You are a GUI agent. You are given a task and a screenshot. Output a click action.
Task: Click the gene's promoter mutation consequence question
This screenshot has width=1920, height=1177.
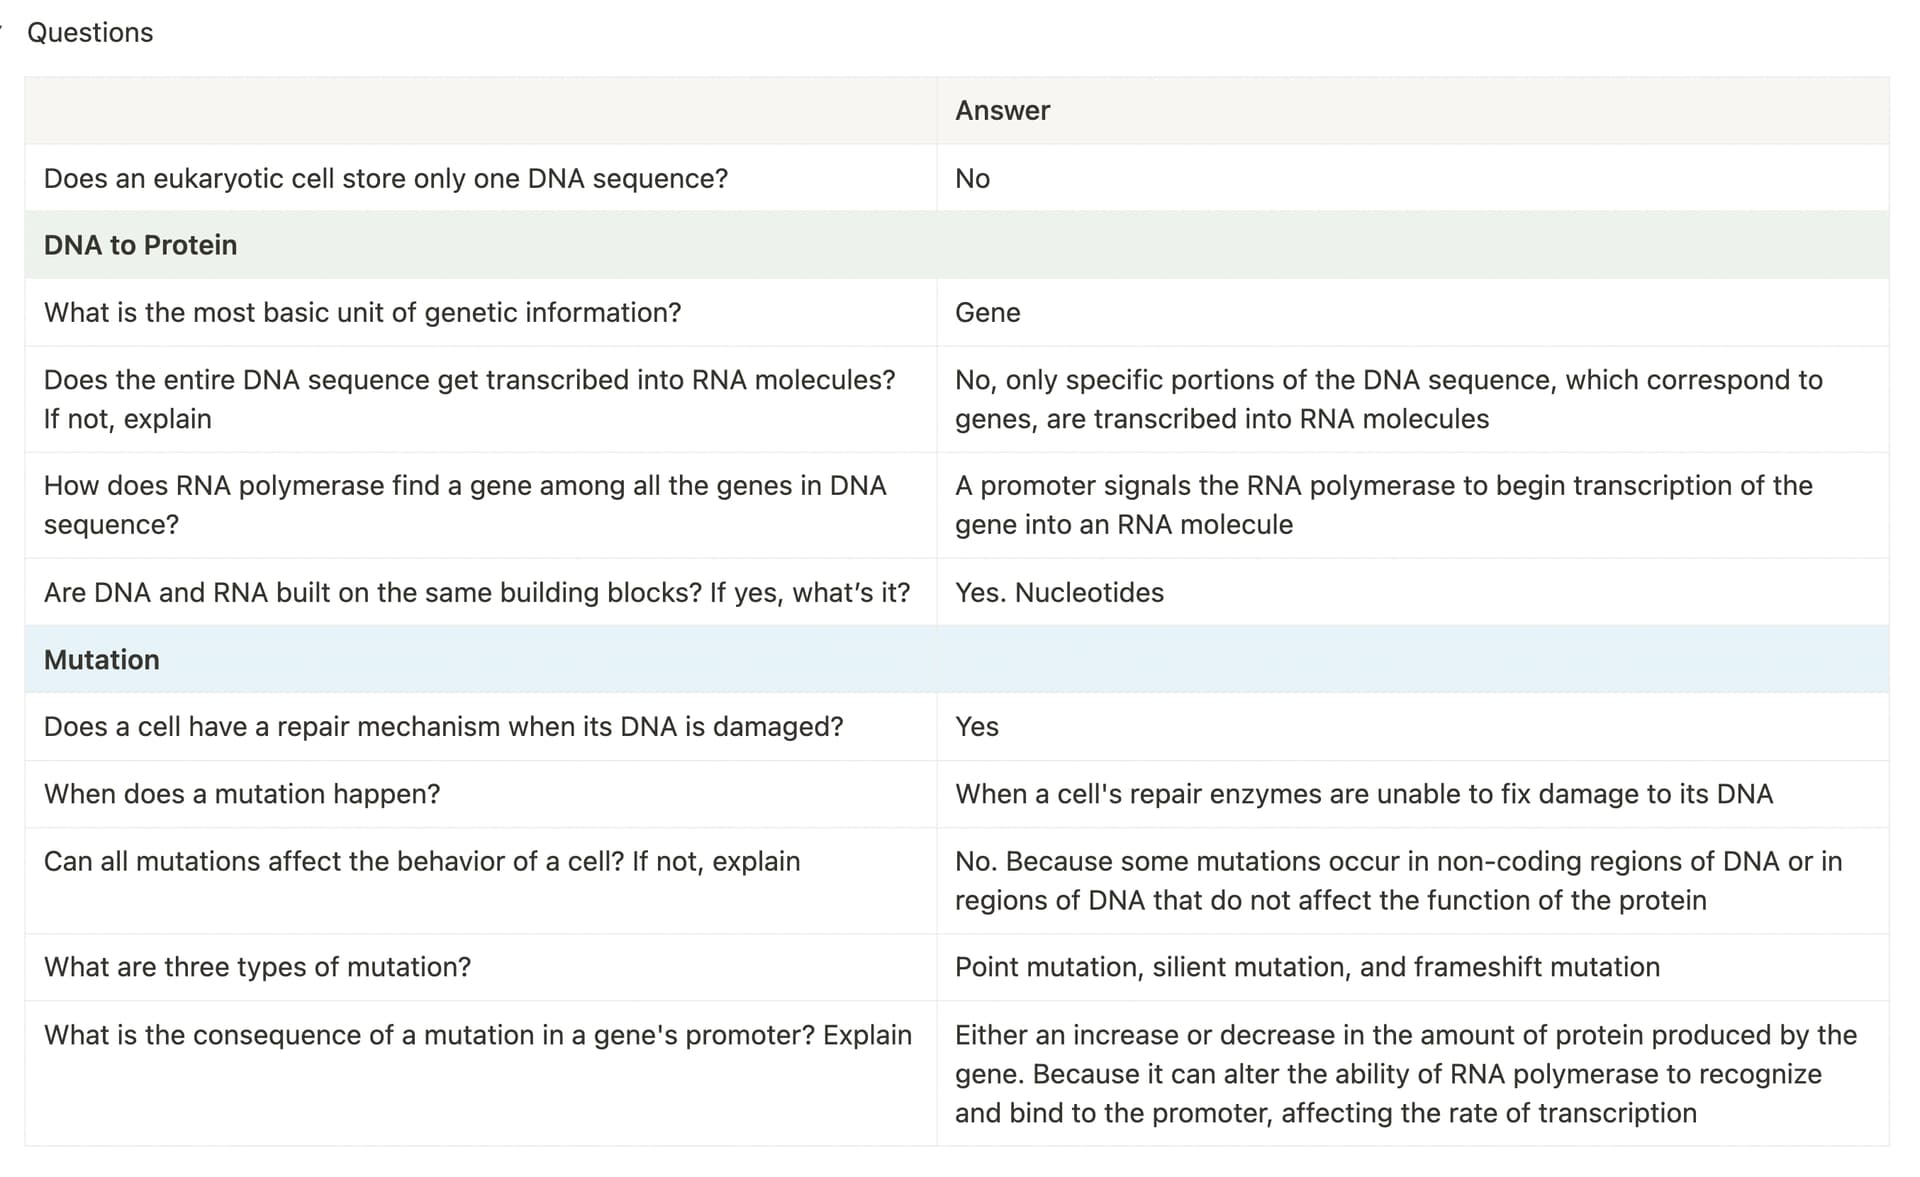pyautogui.click(x=477, y=1035)
